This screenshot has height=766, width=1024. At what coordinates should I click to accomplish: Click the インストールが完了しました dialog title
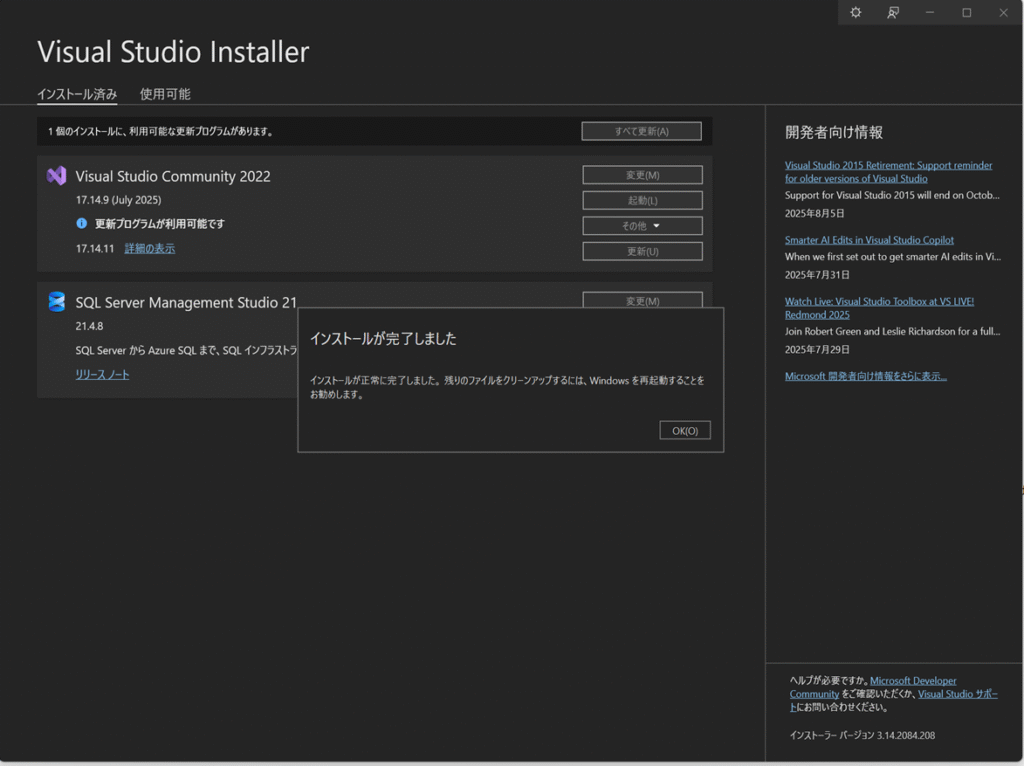[x=383, y=338]
